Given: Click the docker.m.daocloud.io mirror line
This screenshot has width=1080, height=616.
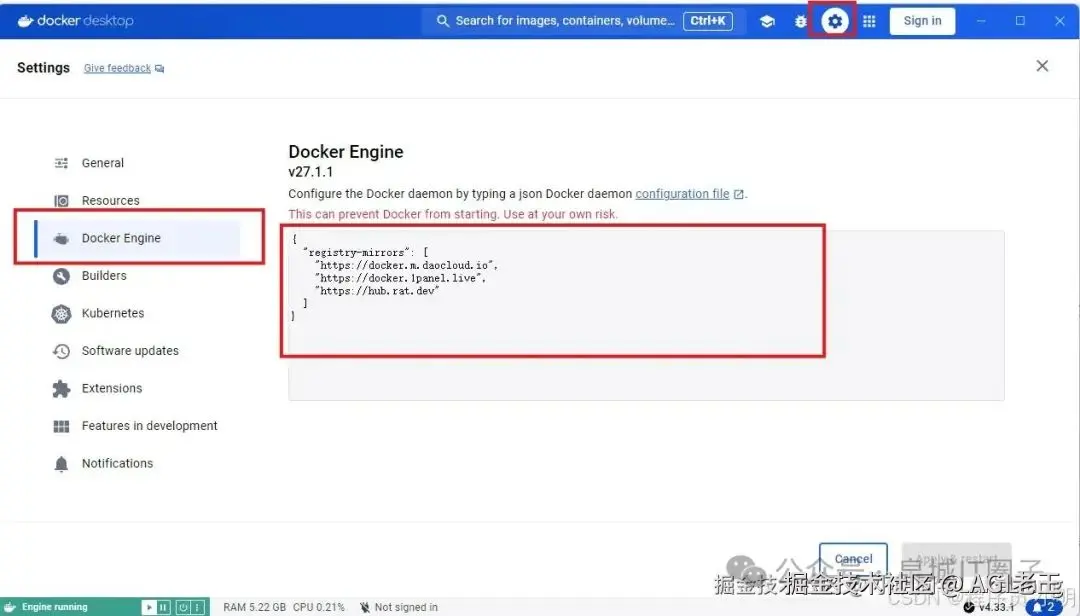Looking at the screenshot, I should (406, 265).
